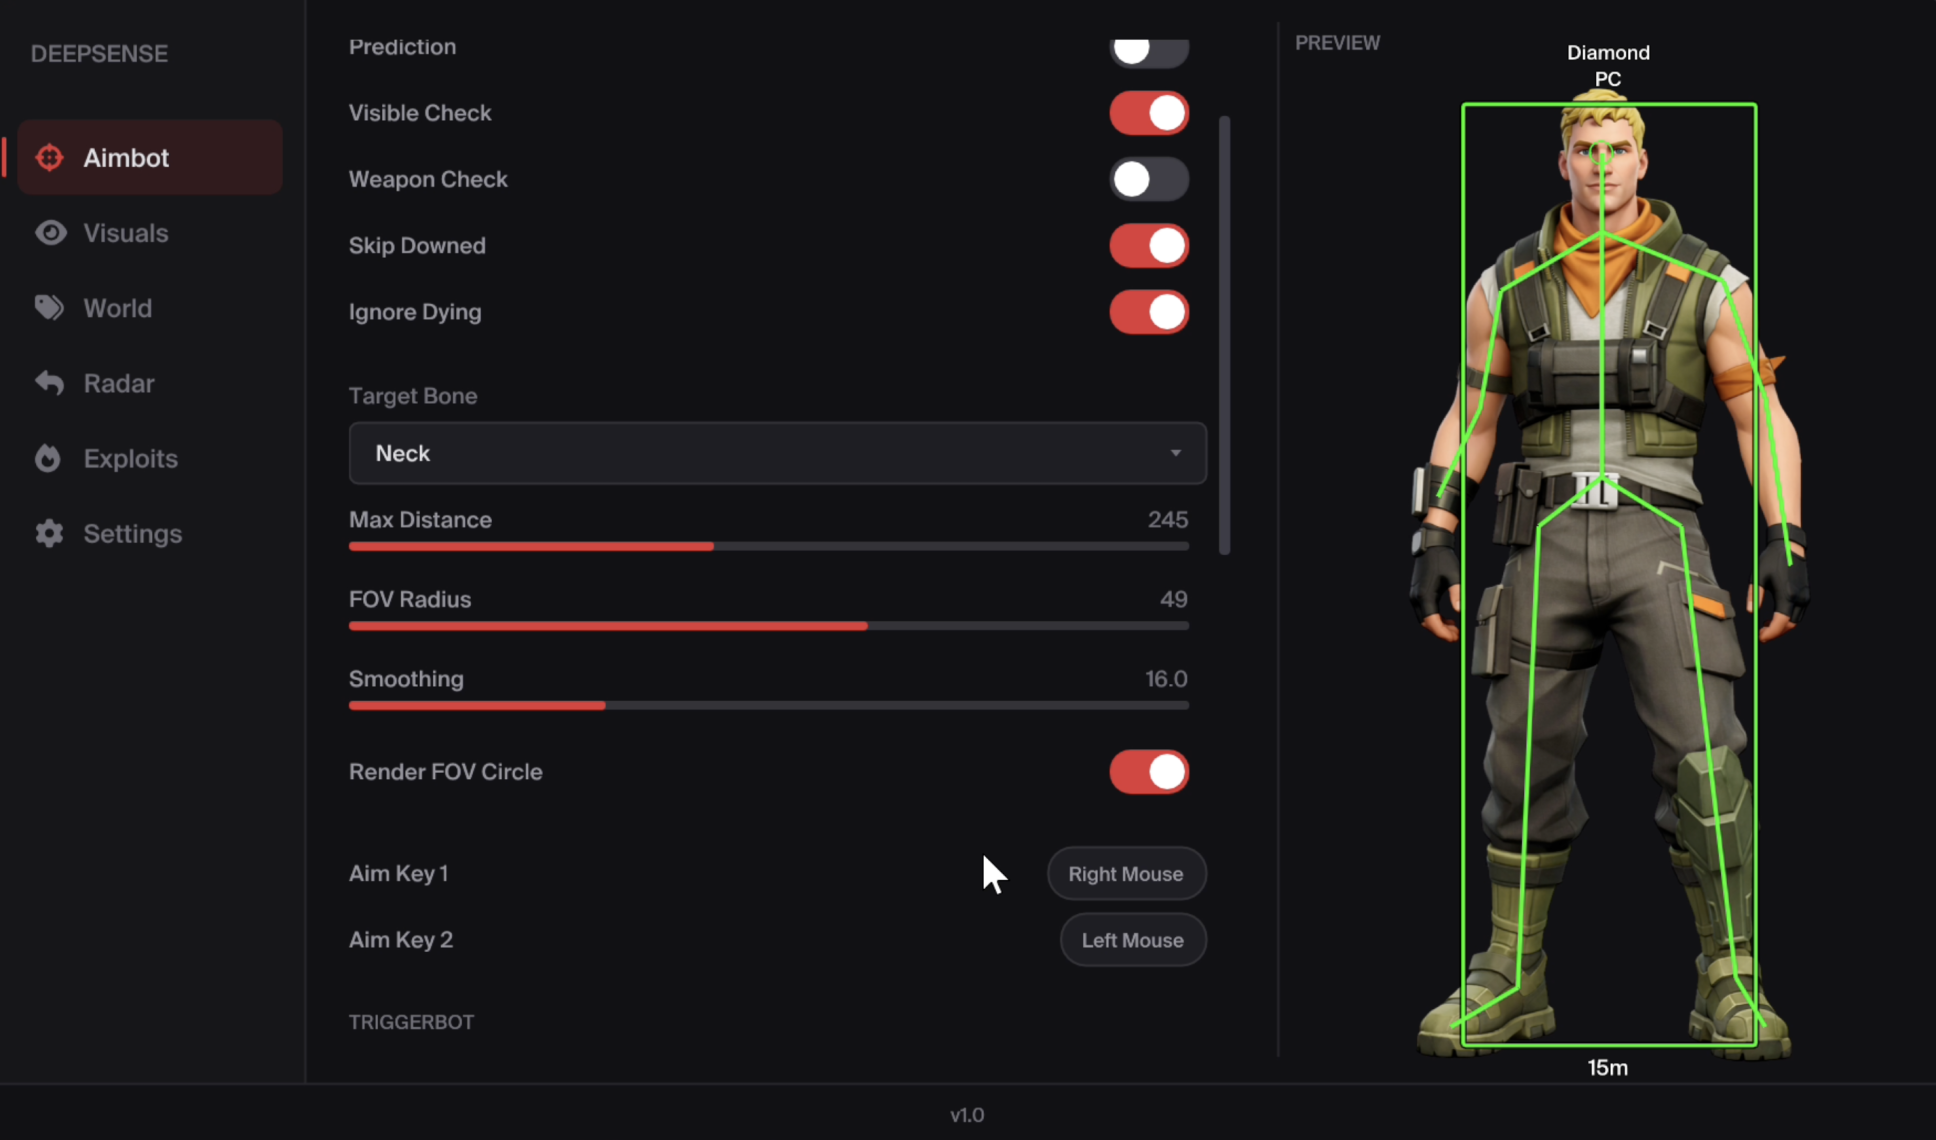Click the eye icon next to Visuals
This screenshot has height=1140, width=1936.
pyautogui.click(x=49, y=232)
